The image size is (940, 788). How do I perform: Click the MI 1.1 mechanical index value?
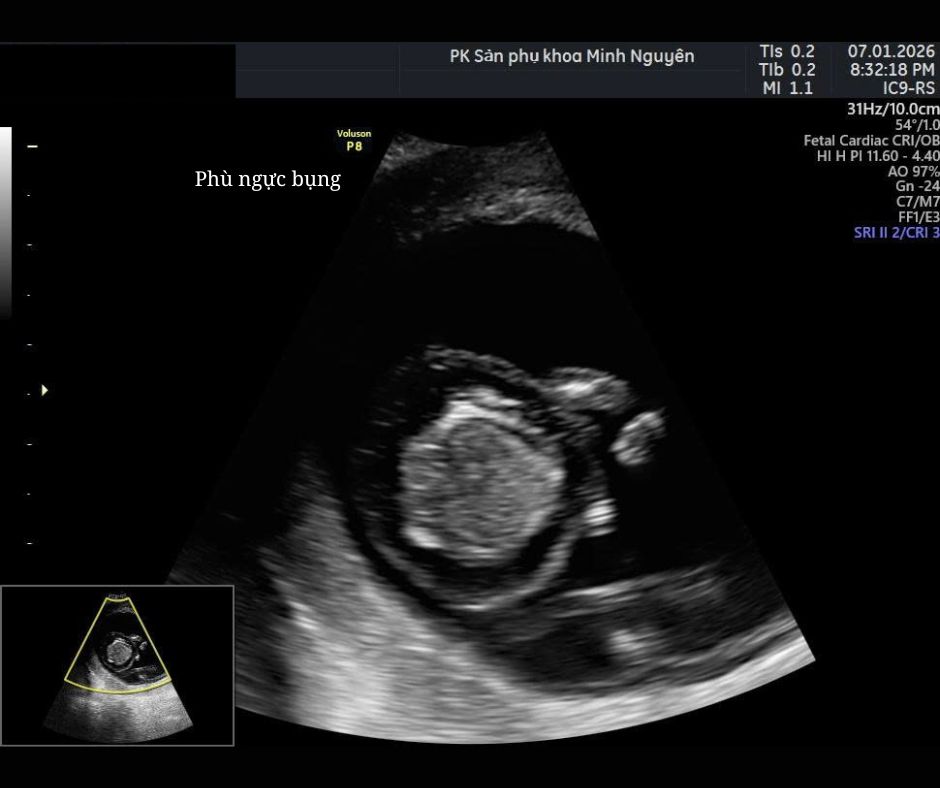pos(787,88)
